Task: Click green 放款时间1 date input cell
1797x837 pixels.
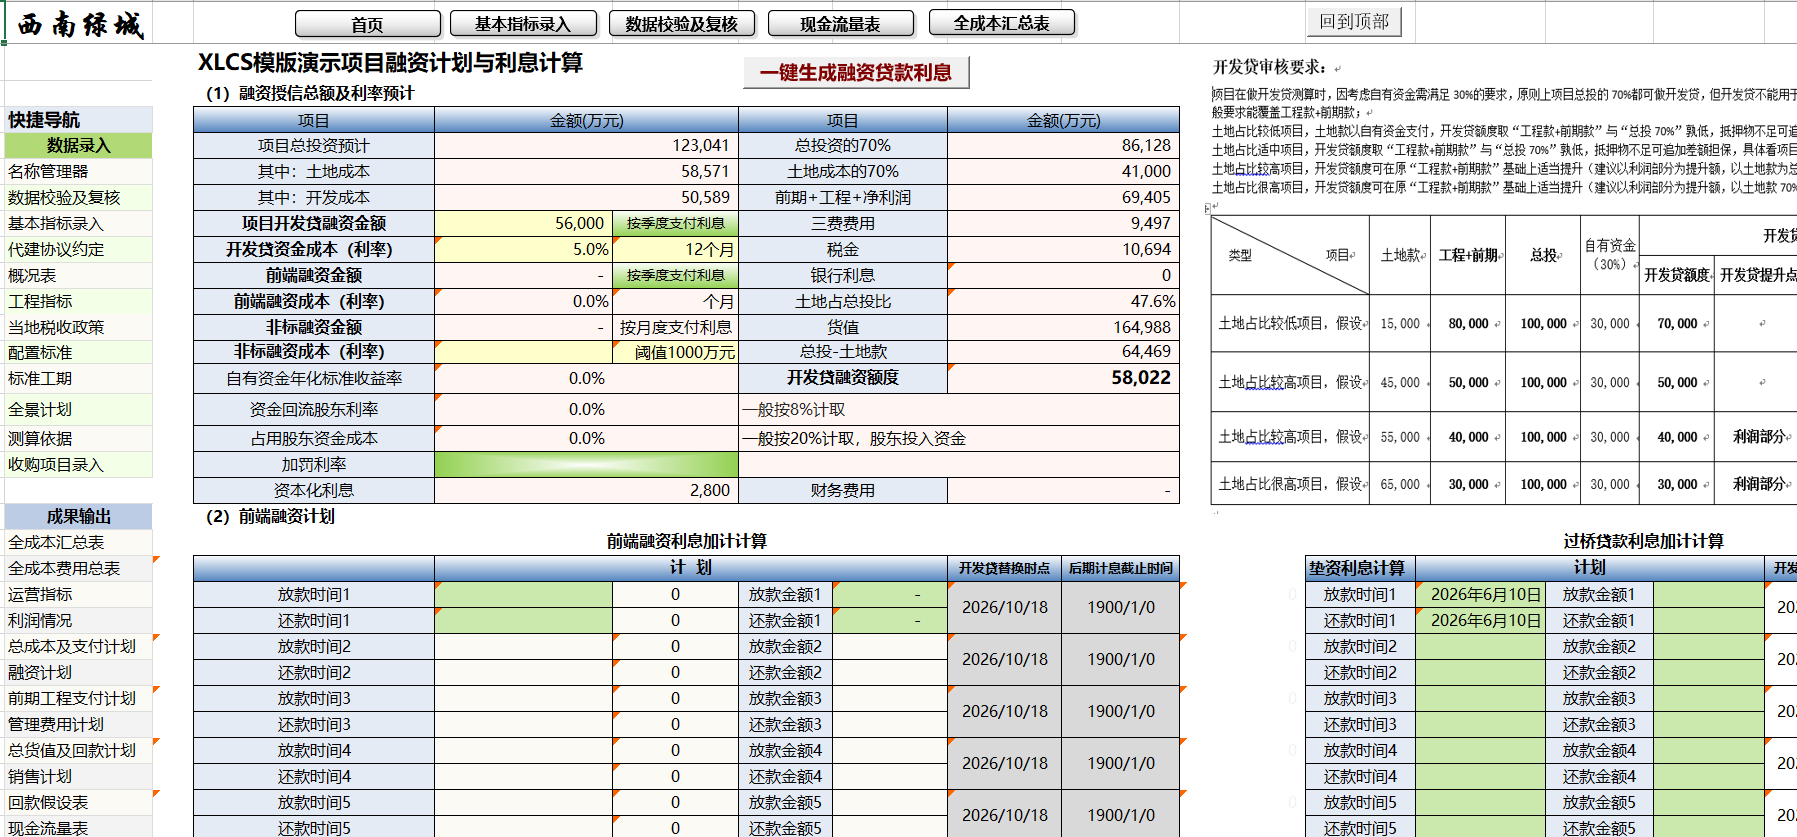Action: tap(523, 594)
